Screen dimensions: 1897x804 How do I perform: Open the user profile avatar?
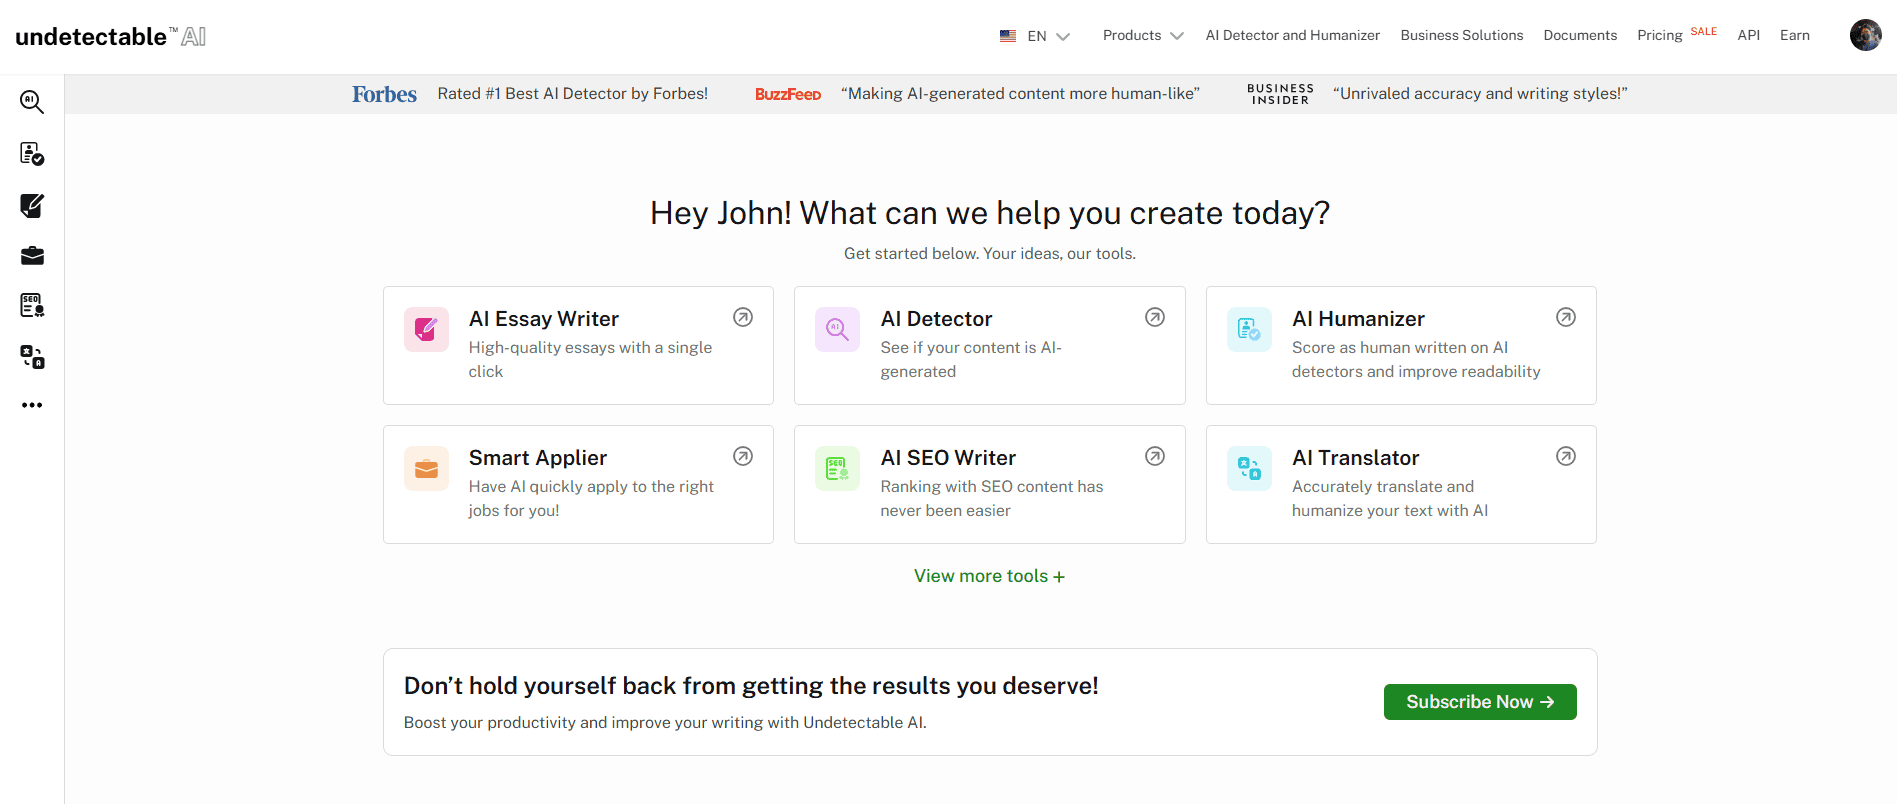coord(1865,35)
